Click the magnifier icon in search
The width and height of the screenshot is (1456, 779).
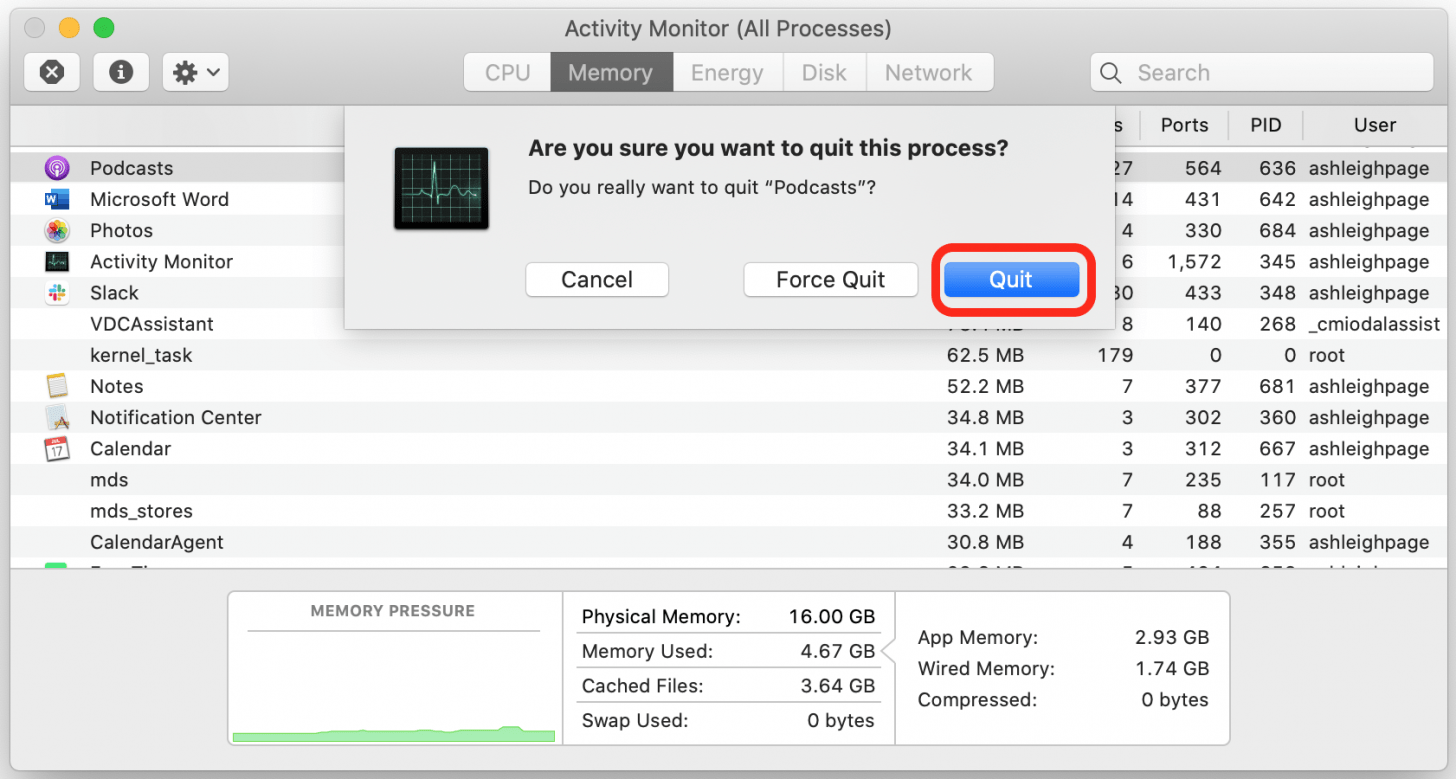[x=1110, y=72]
